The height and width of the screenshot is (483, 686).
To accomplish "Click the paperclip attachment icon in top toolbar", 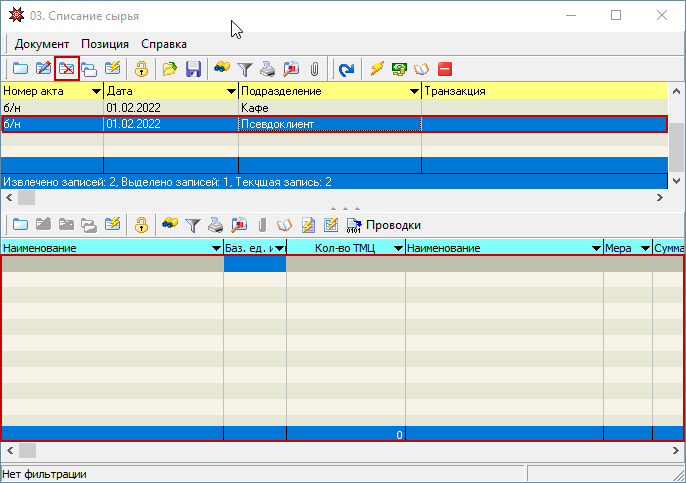I will click(x=315, y=69).
